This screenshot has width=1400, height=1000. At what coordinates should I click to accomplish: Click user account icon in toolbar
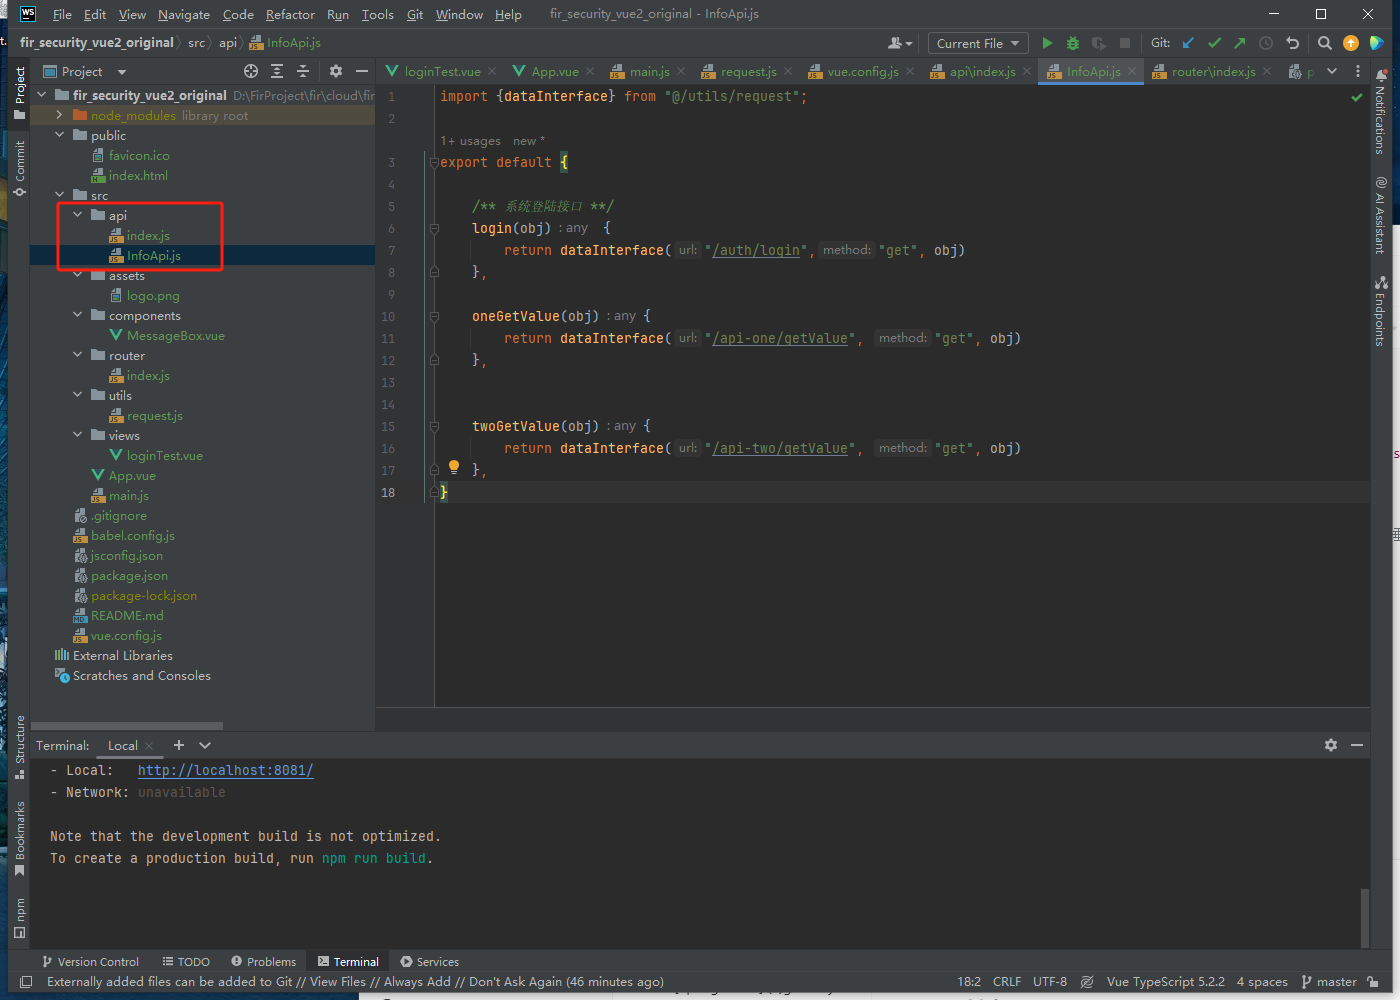(x=899, y=43)
